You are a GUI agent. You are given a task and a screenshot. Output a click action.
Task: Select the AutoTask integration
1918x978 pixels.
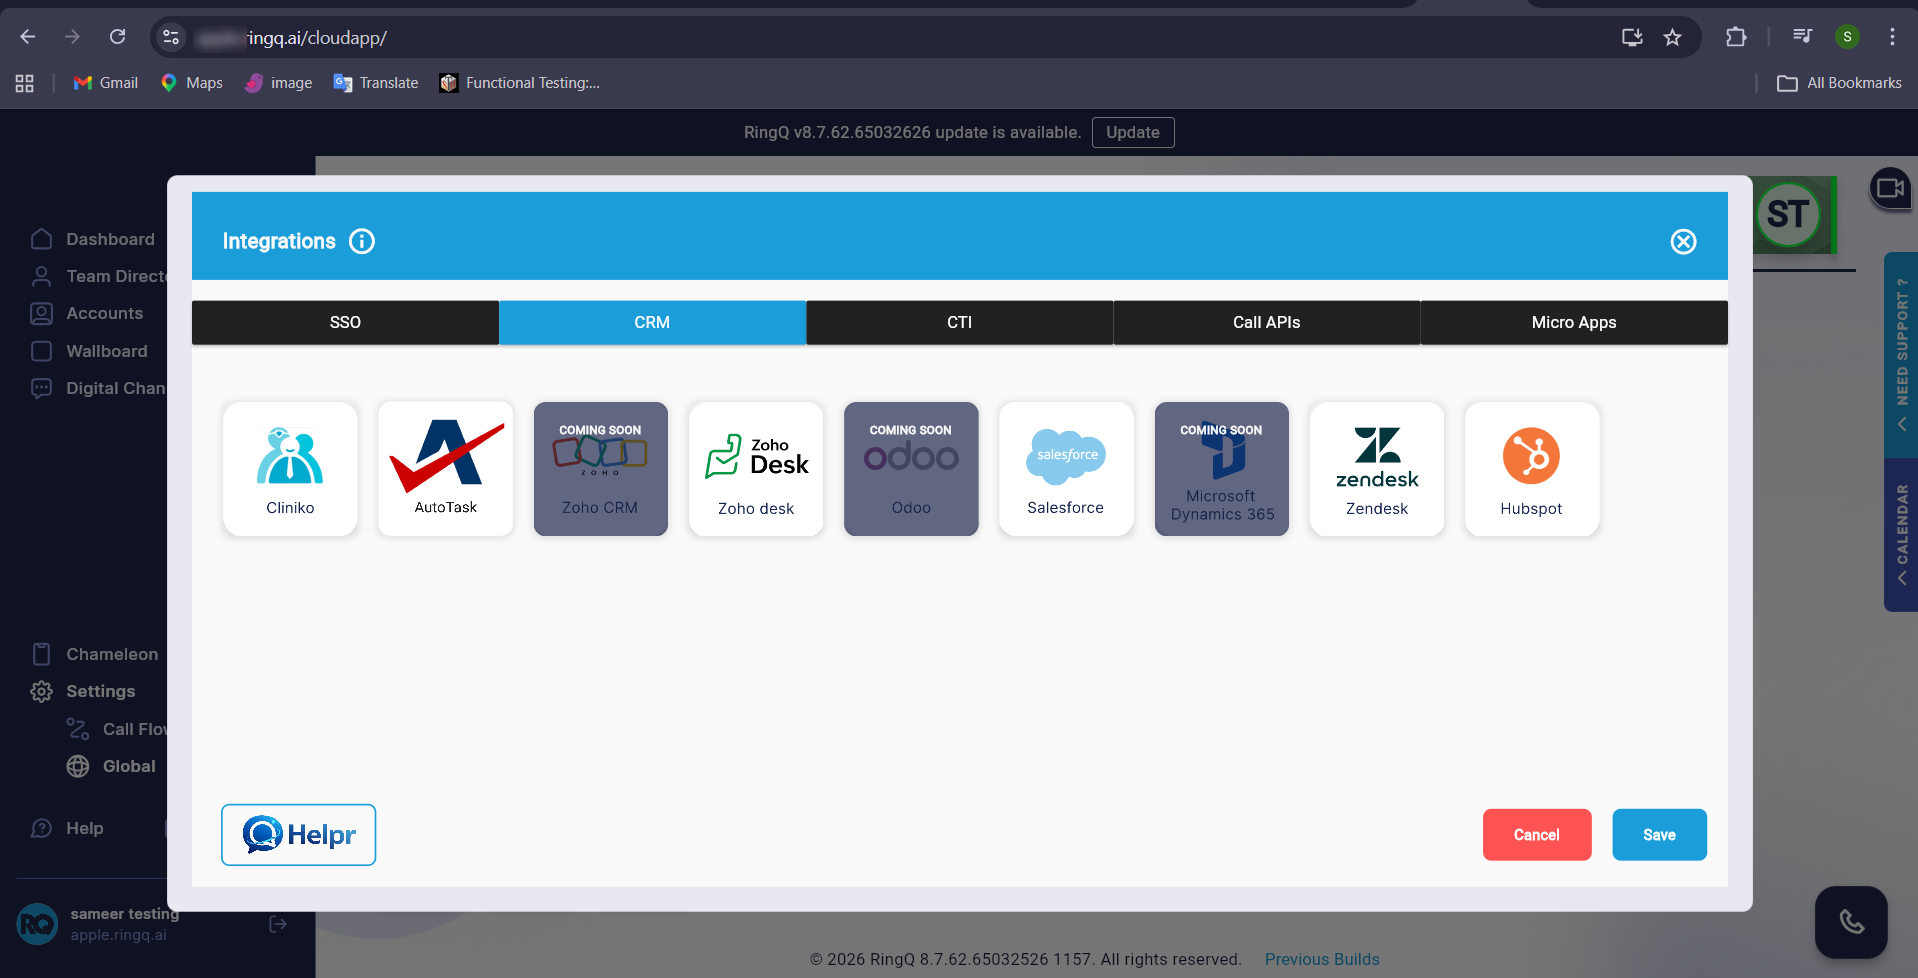445,469
